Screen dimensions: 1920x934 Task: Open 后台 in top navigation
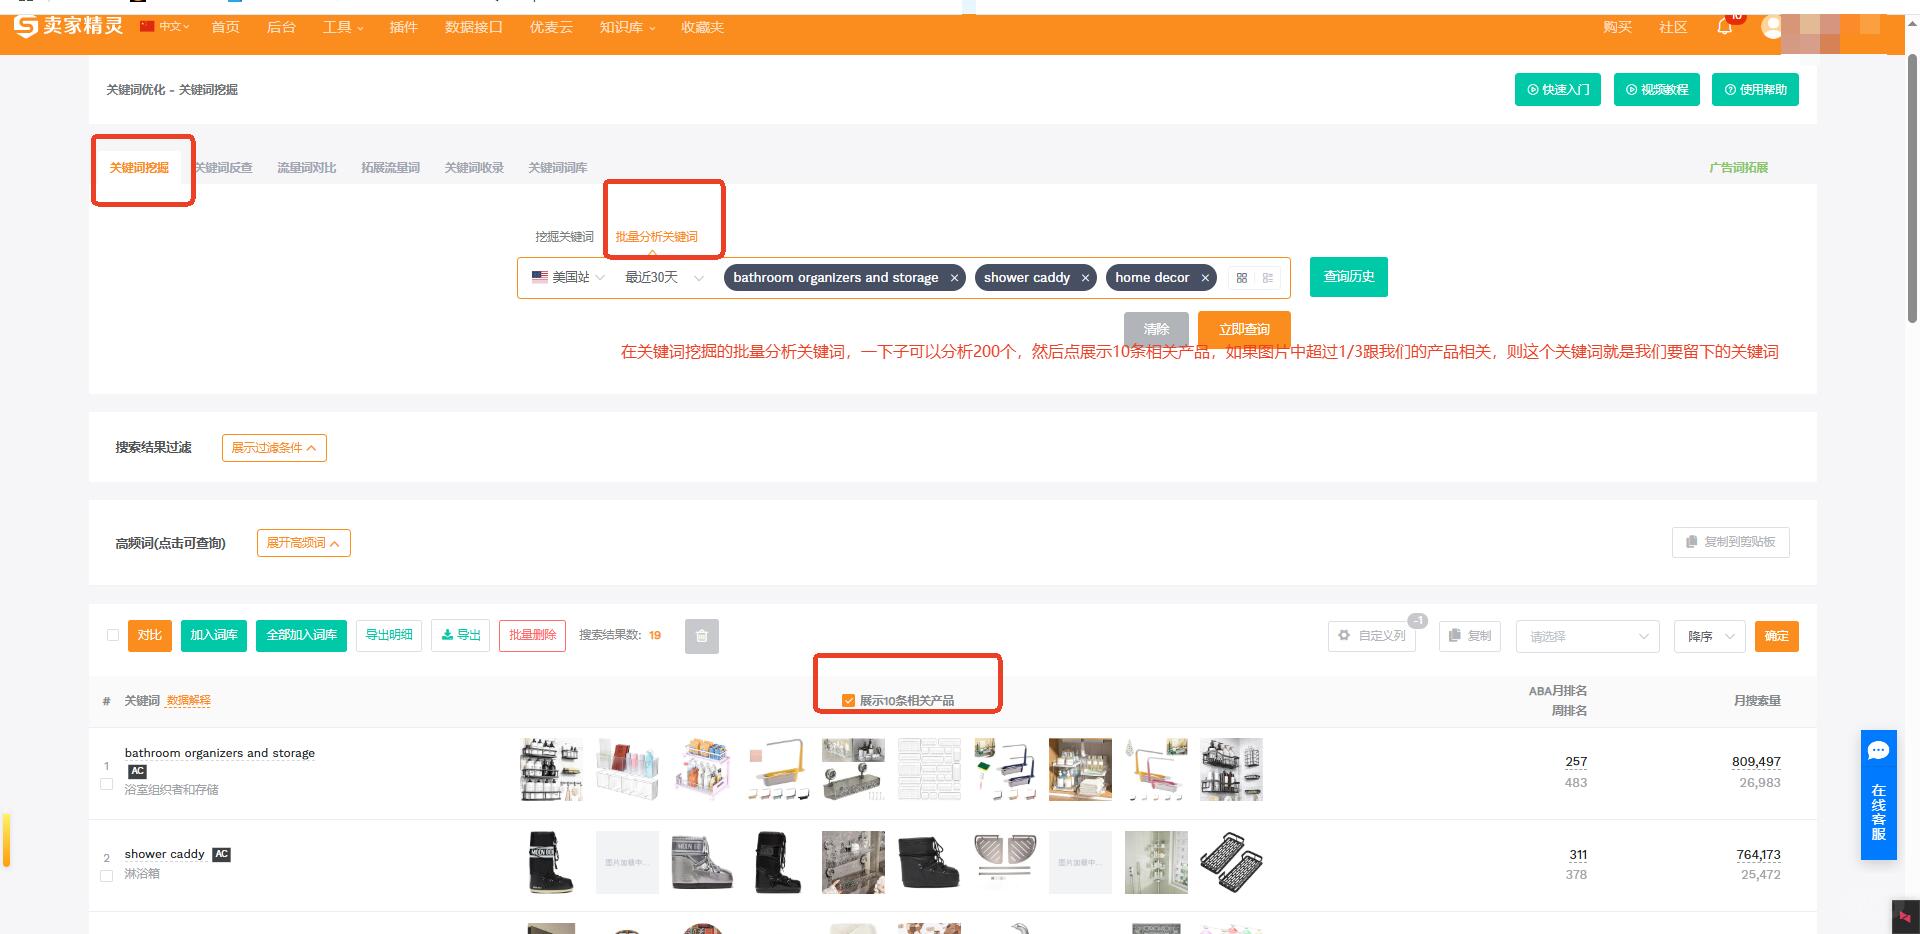[x=281, y=27]
